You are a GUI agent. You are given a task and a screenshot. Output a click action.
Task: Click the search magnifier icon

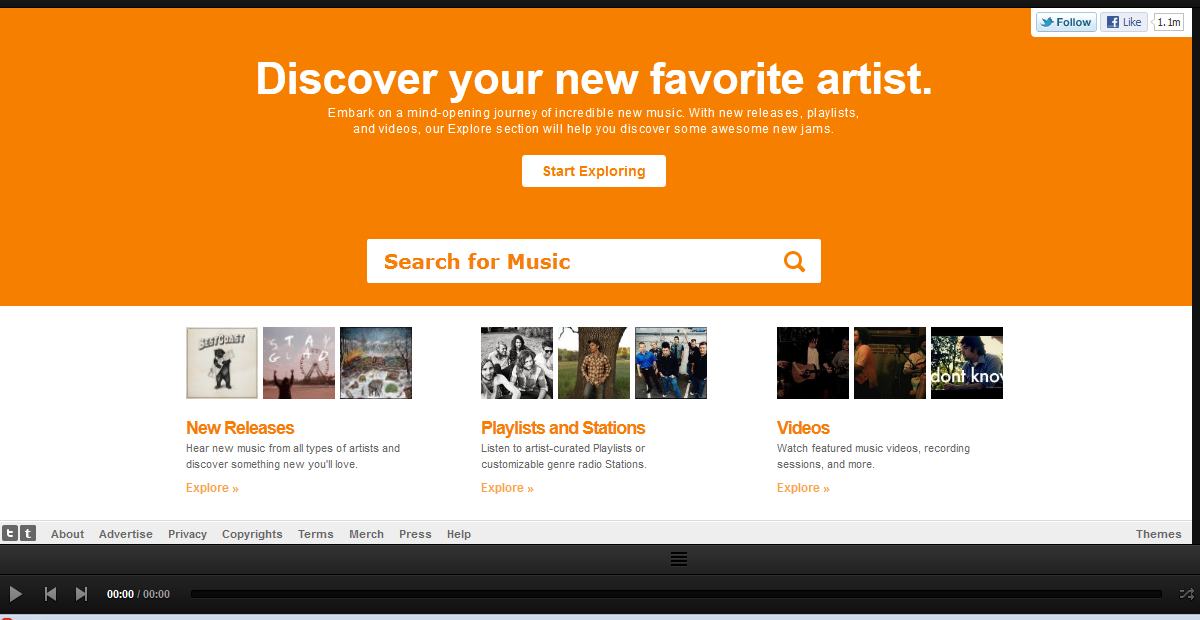coord(794,262)
